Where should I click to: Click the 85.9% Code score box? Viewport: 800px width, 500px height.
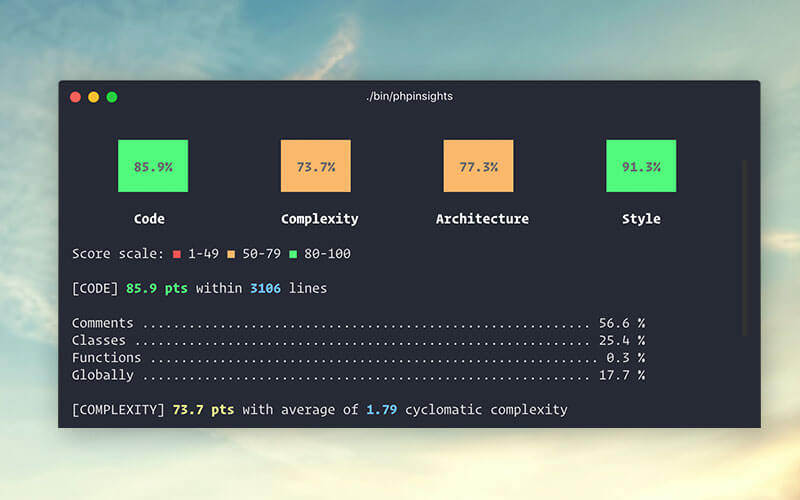click(152, 166)
